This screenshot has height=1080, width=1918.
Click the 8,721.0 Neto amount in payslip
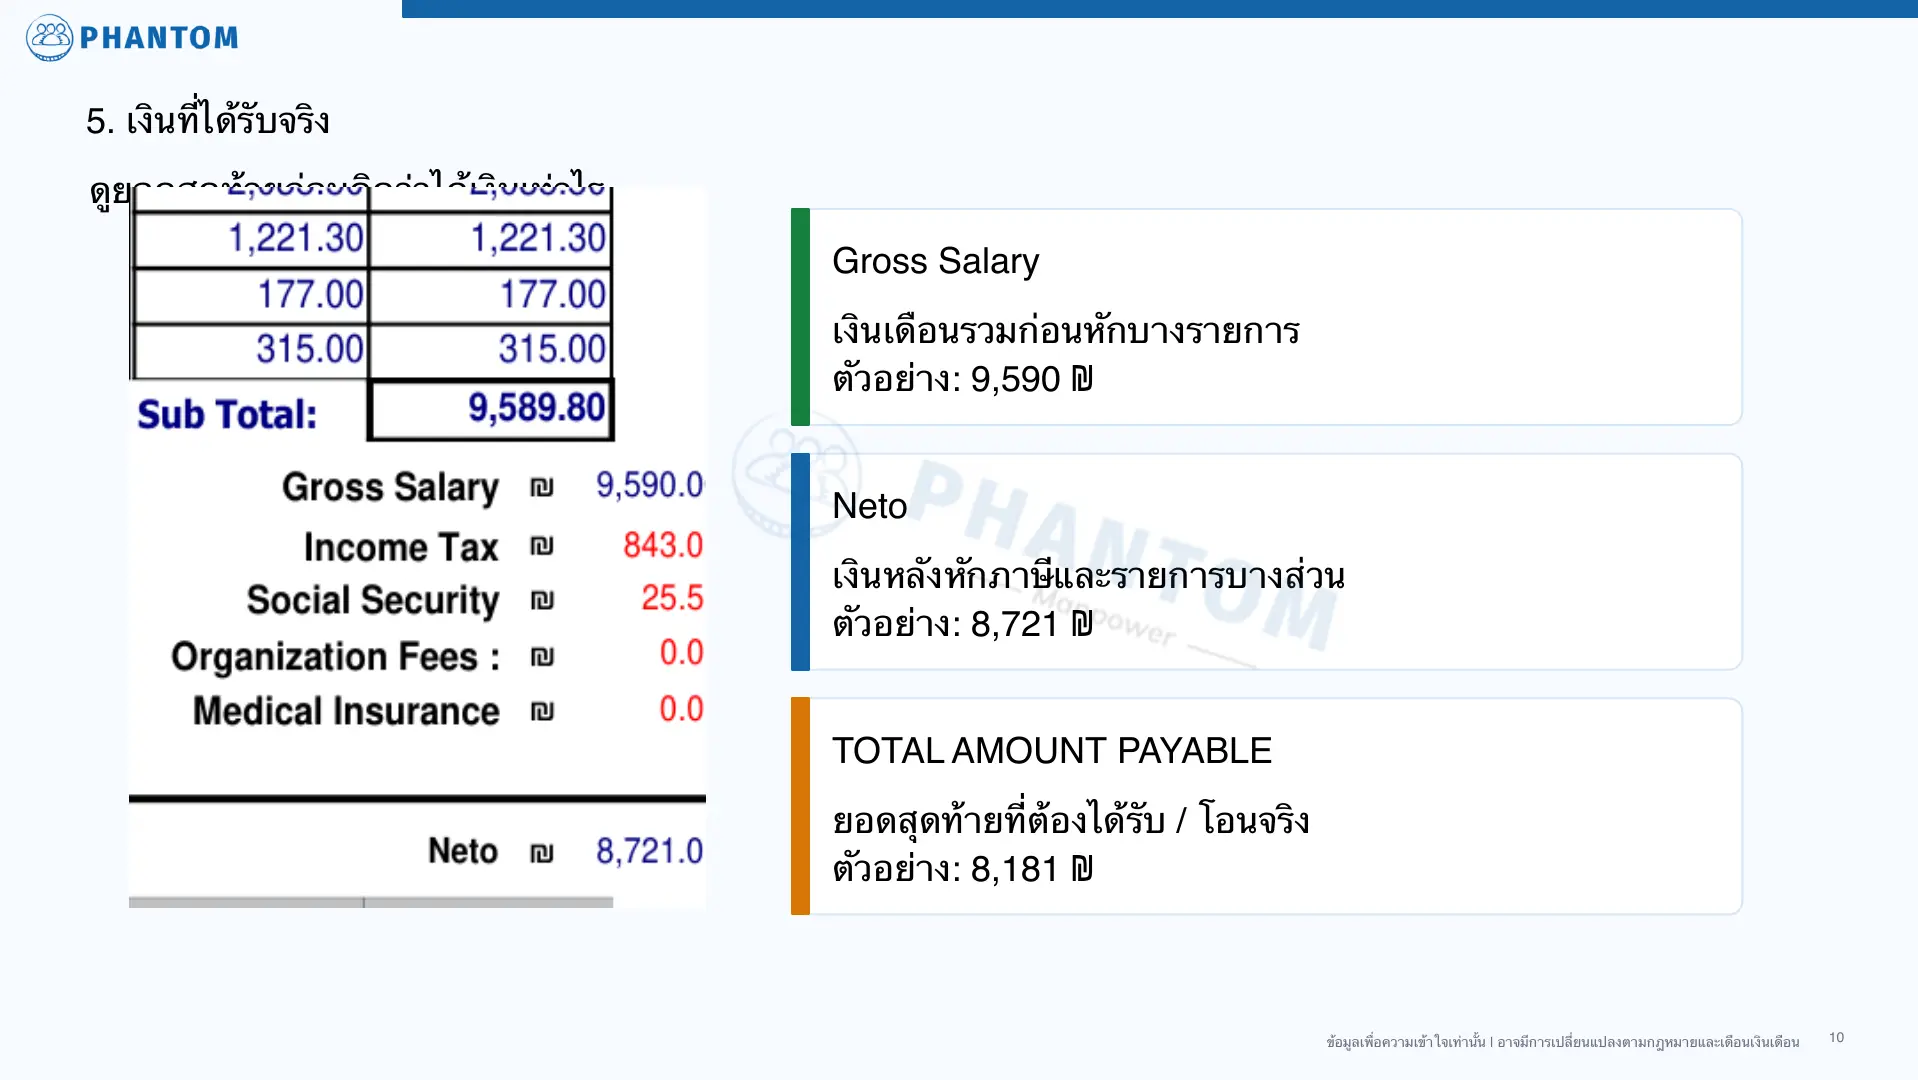pos(649,851)
